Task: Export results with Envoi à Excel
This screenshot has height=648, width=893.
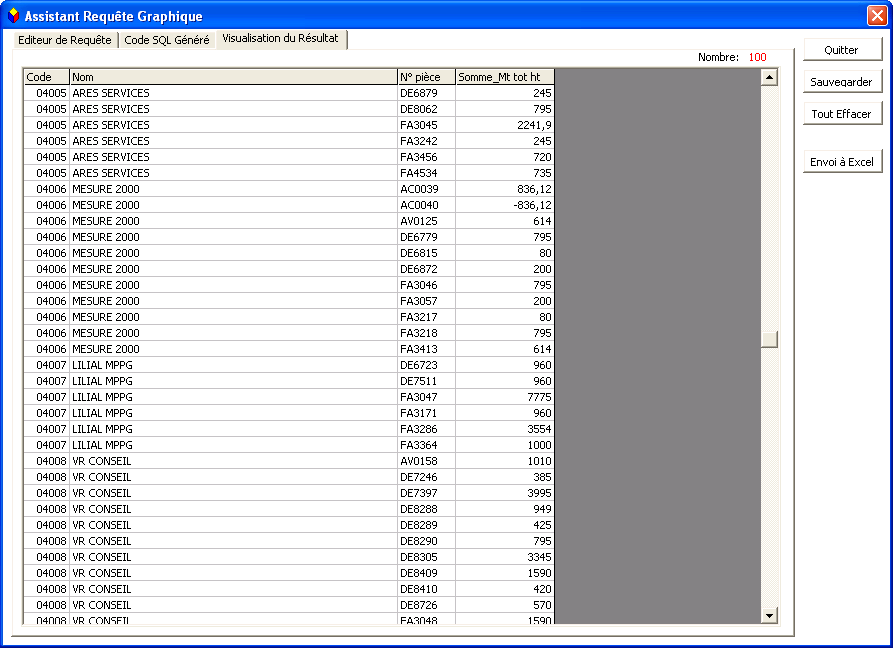Action: [842, 162]
